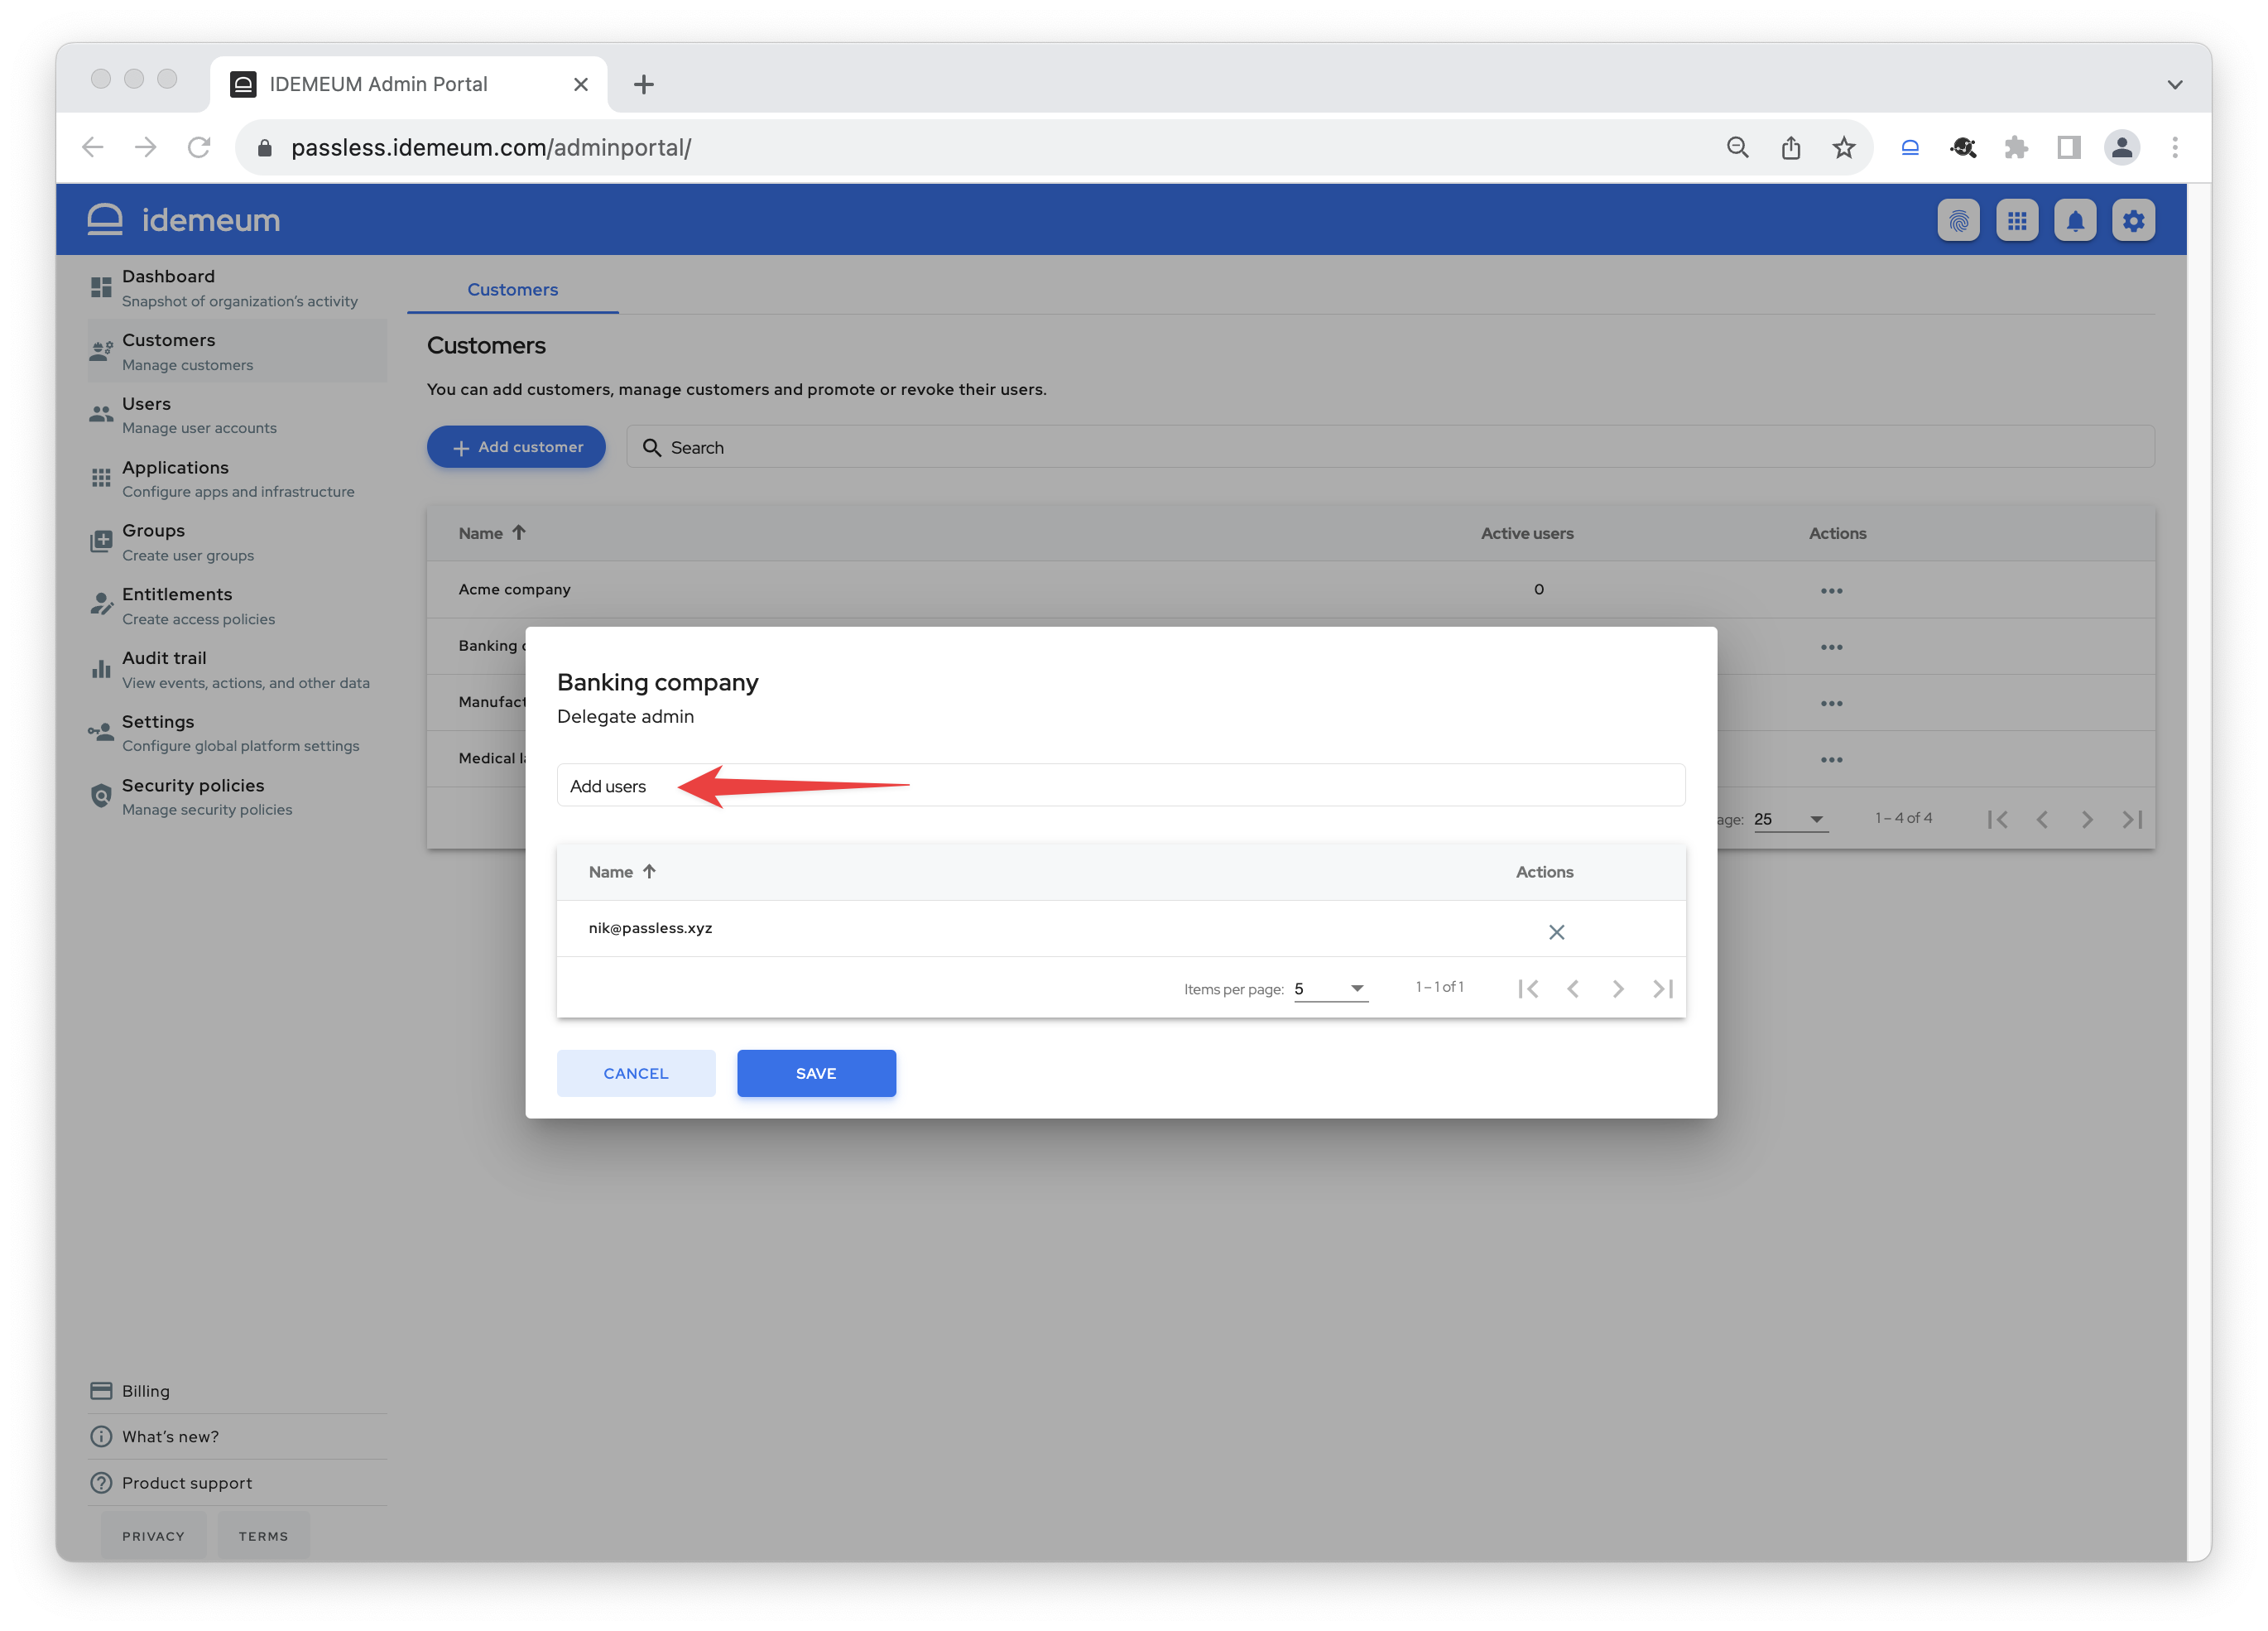Open the idemeum browser extension icon
This screenshot has width=2268, height=1631.
[x=1909, y=148]
